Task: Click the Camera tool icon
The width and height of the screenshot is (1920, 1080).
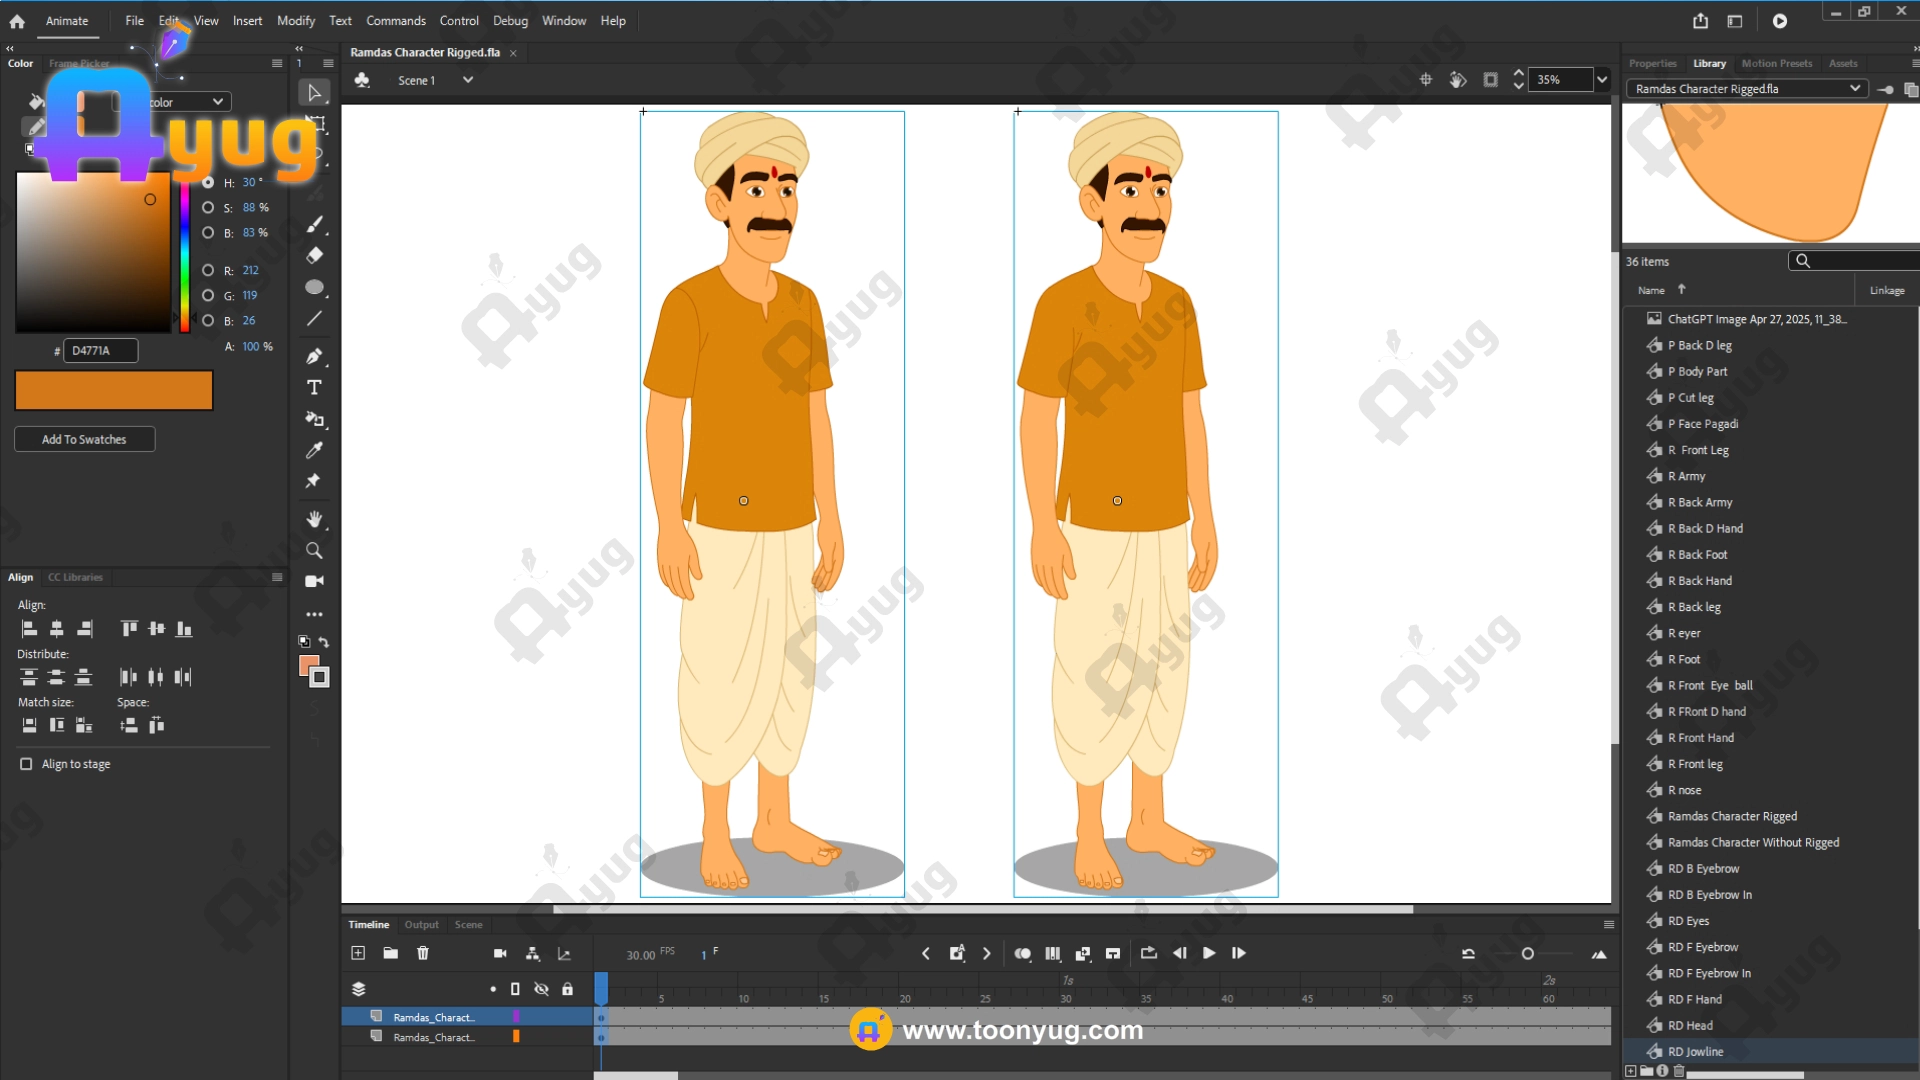Action: (314, 581)
